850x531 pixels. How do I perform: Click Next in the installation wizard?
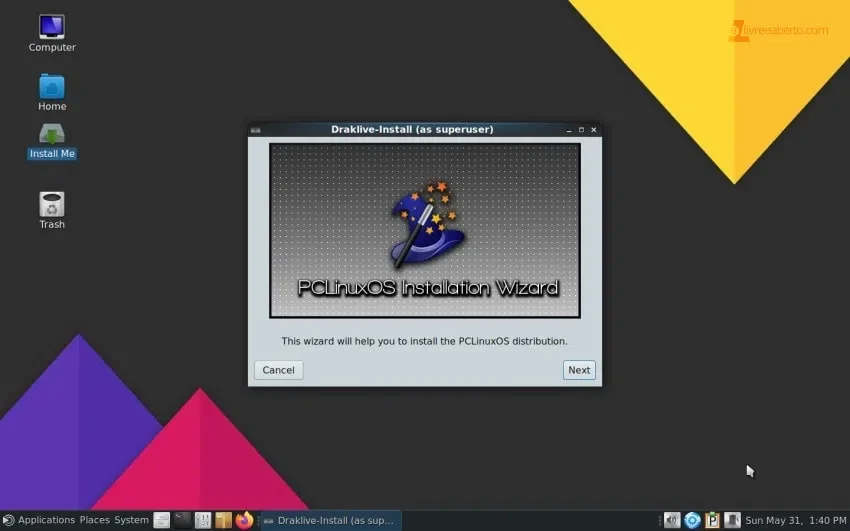point(579,370)
